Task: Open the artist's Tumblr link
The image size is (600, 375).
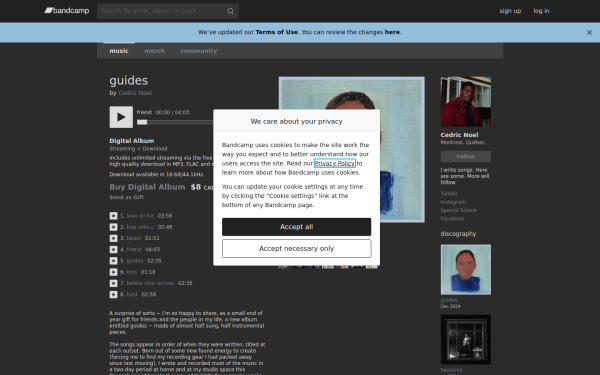Action: [449, 194]
